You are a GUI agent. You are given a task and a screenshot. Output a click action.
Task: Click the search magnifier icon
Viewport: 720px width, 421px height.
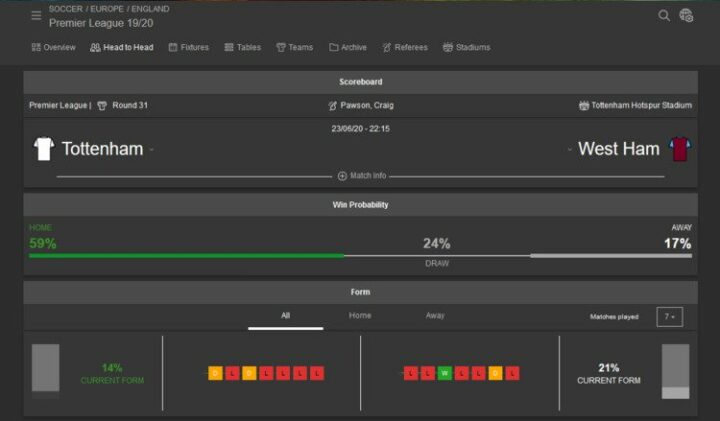click(x=664, y=16)
